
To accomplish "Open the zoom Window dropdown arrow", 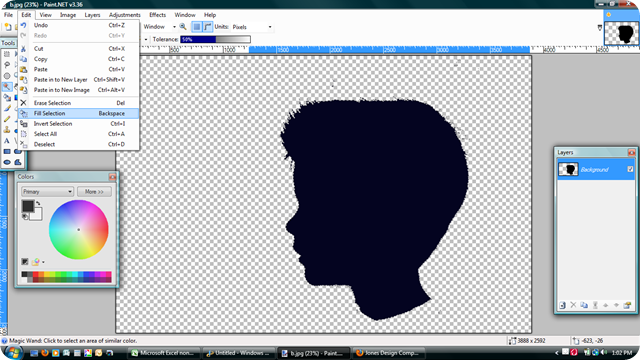I will pos(174,27).
